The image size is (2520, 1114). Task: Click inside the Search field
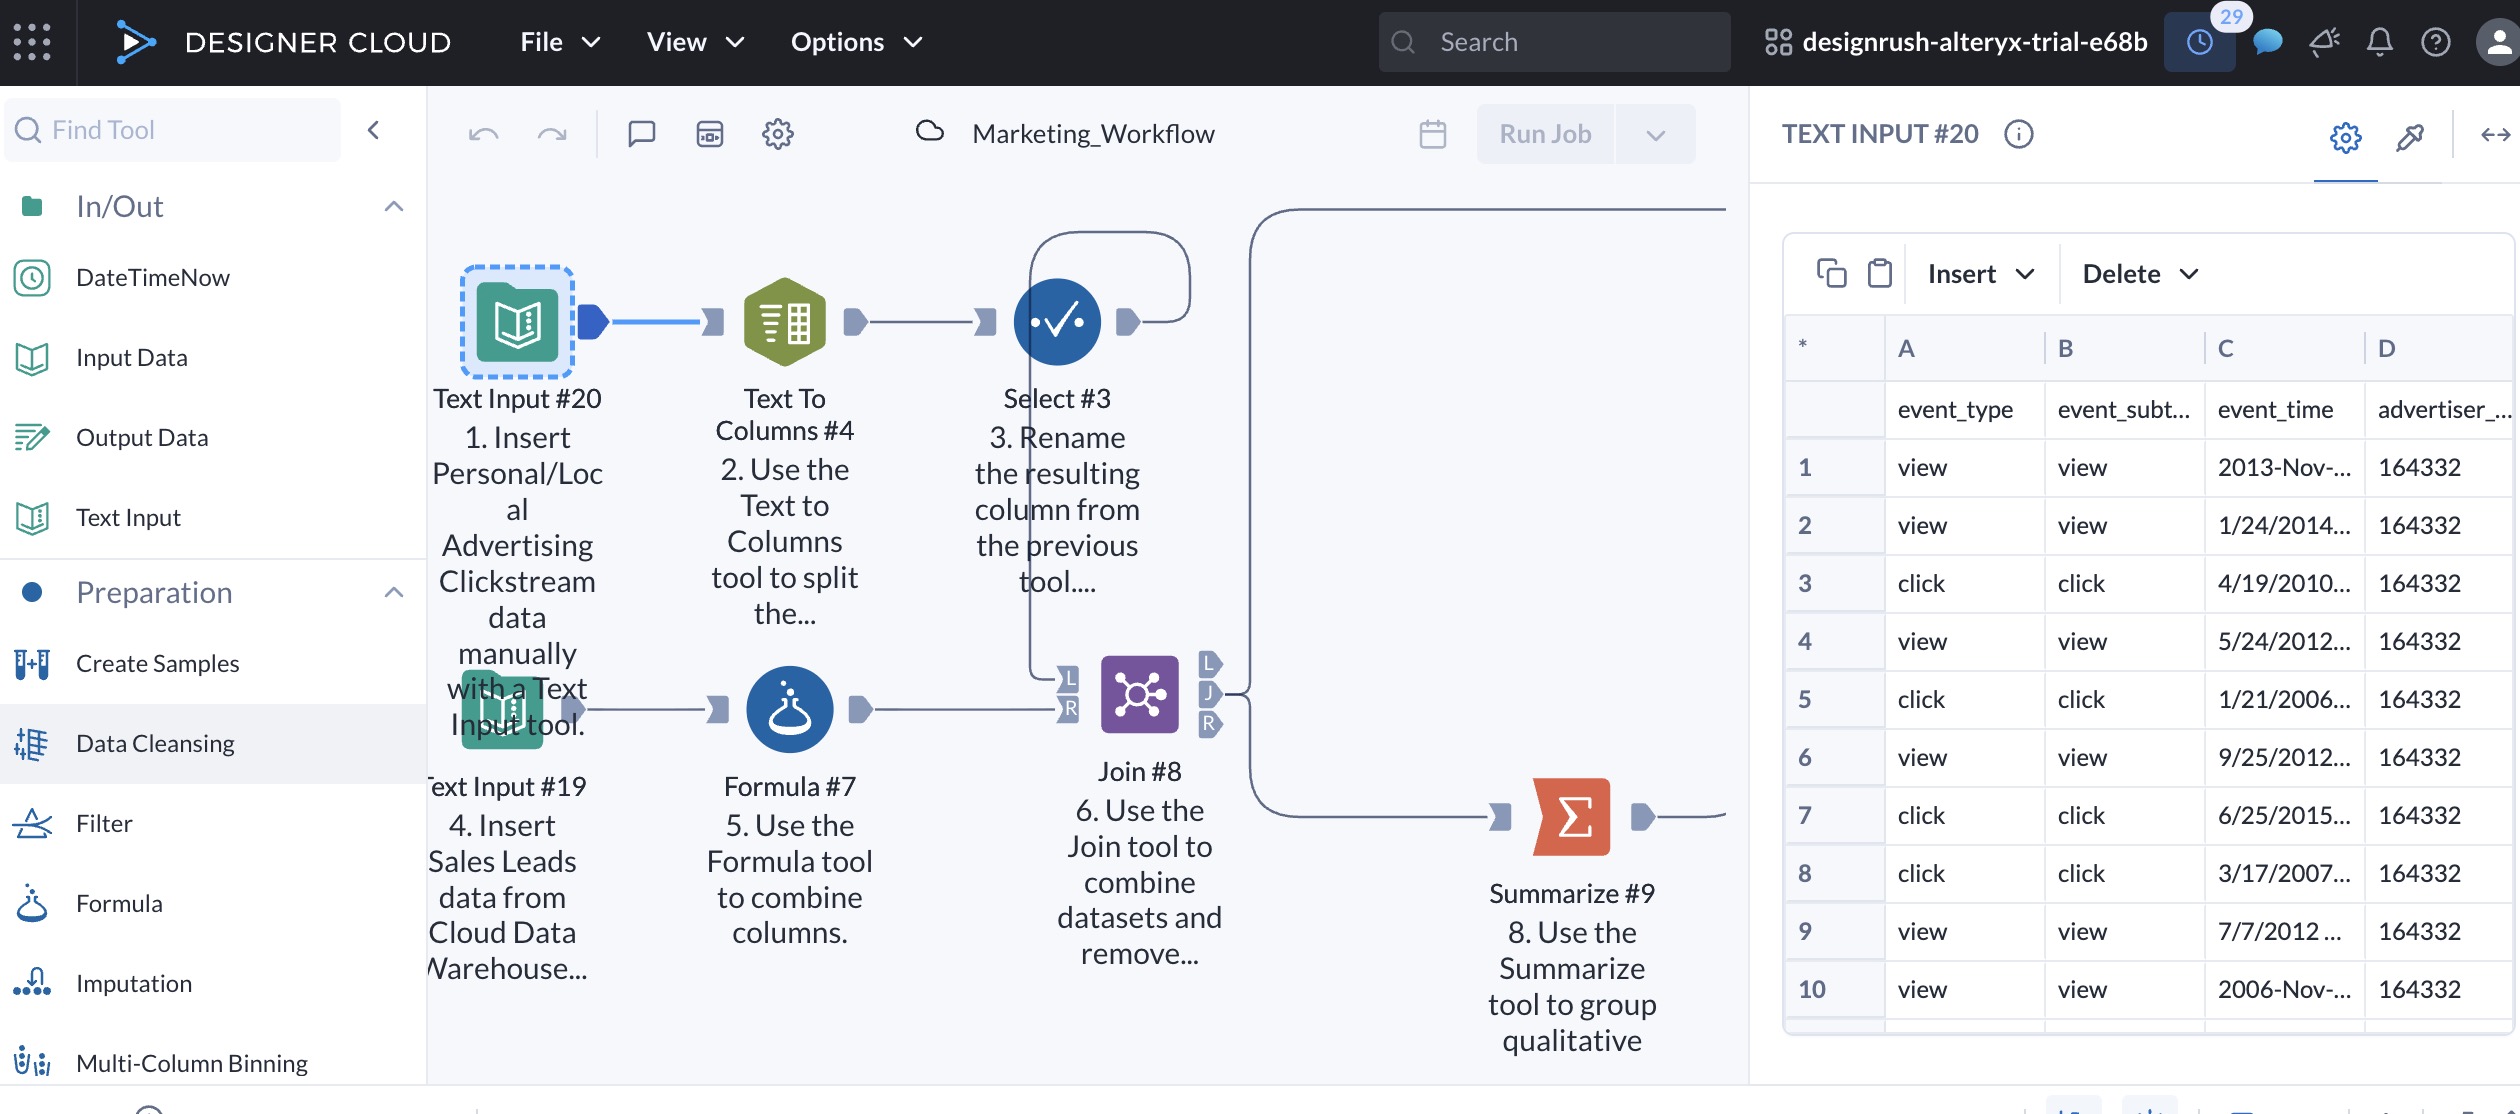1554,41
